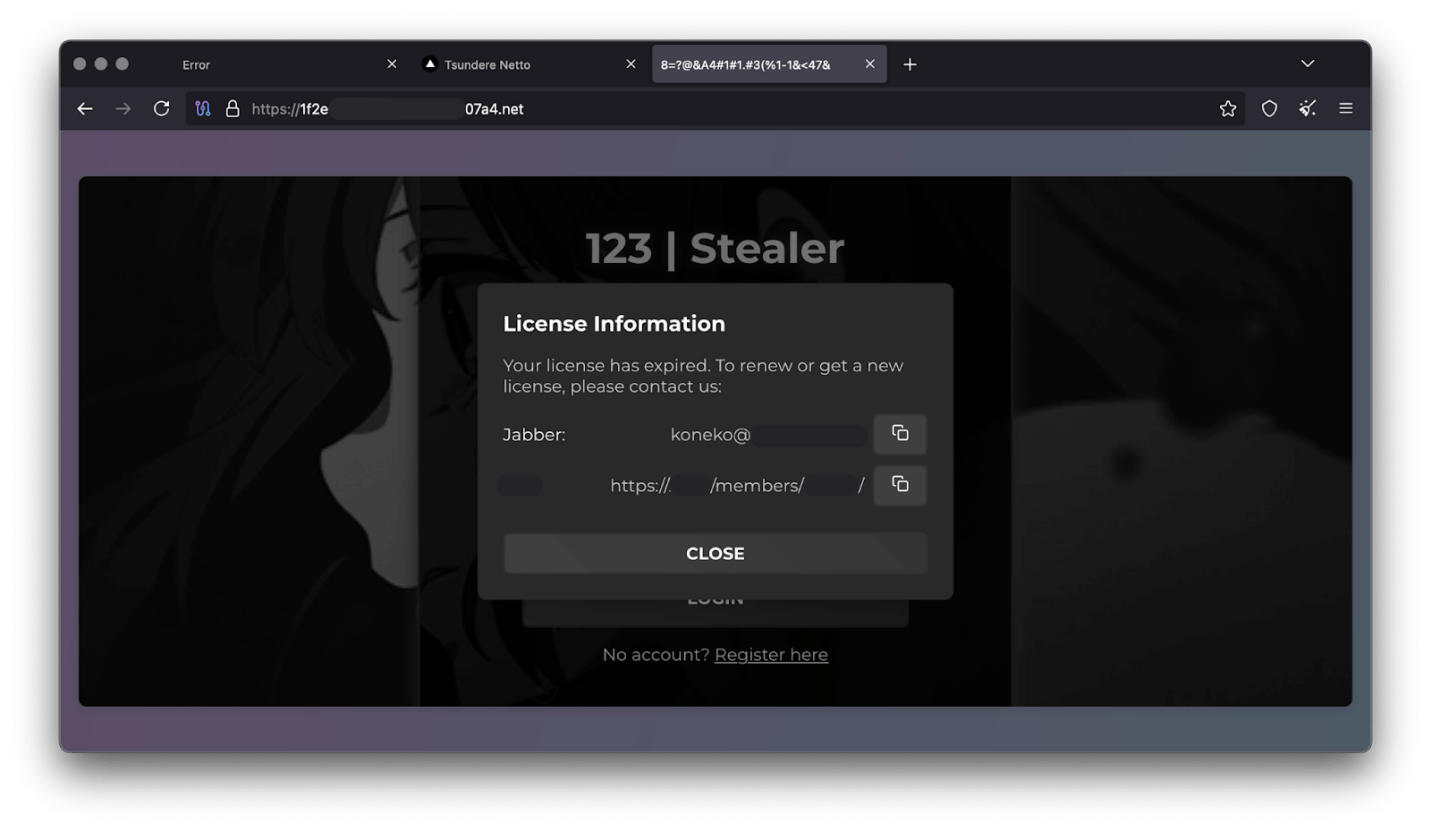Go back to the previous page
Image resolution: width=1431 pixels, height=831 pixels.
point(84,108)
